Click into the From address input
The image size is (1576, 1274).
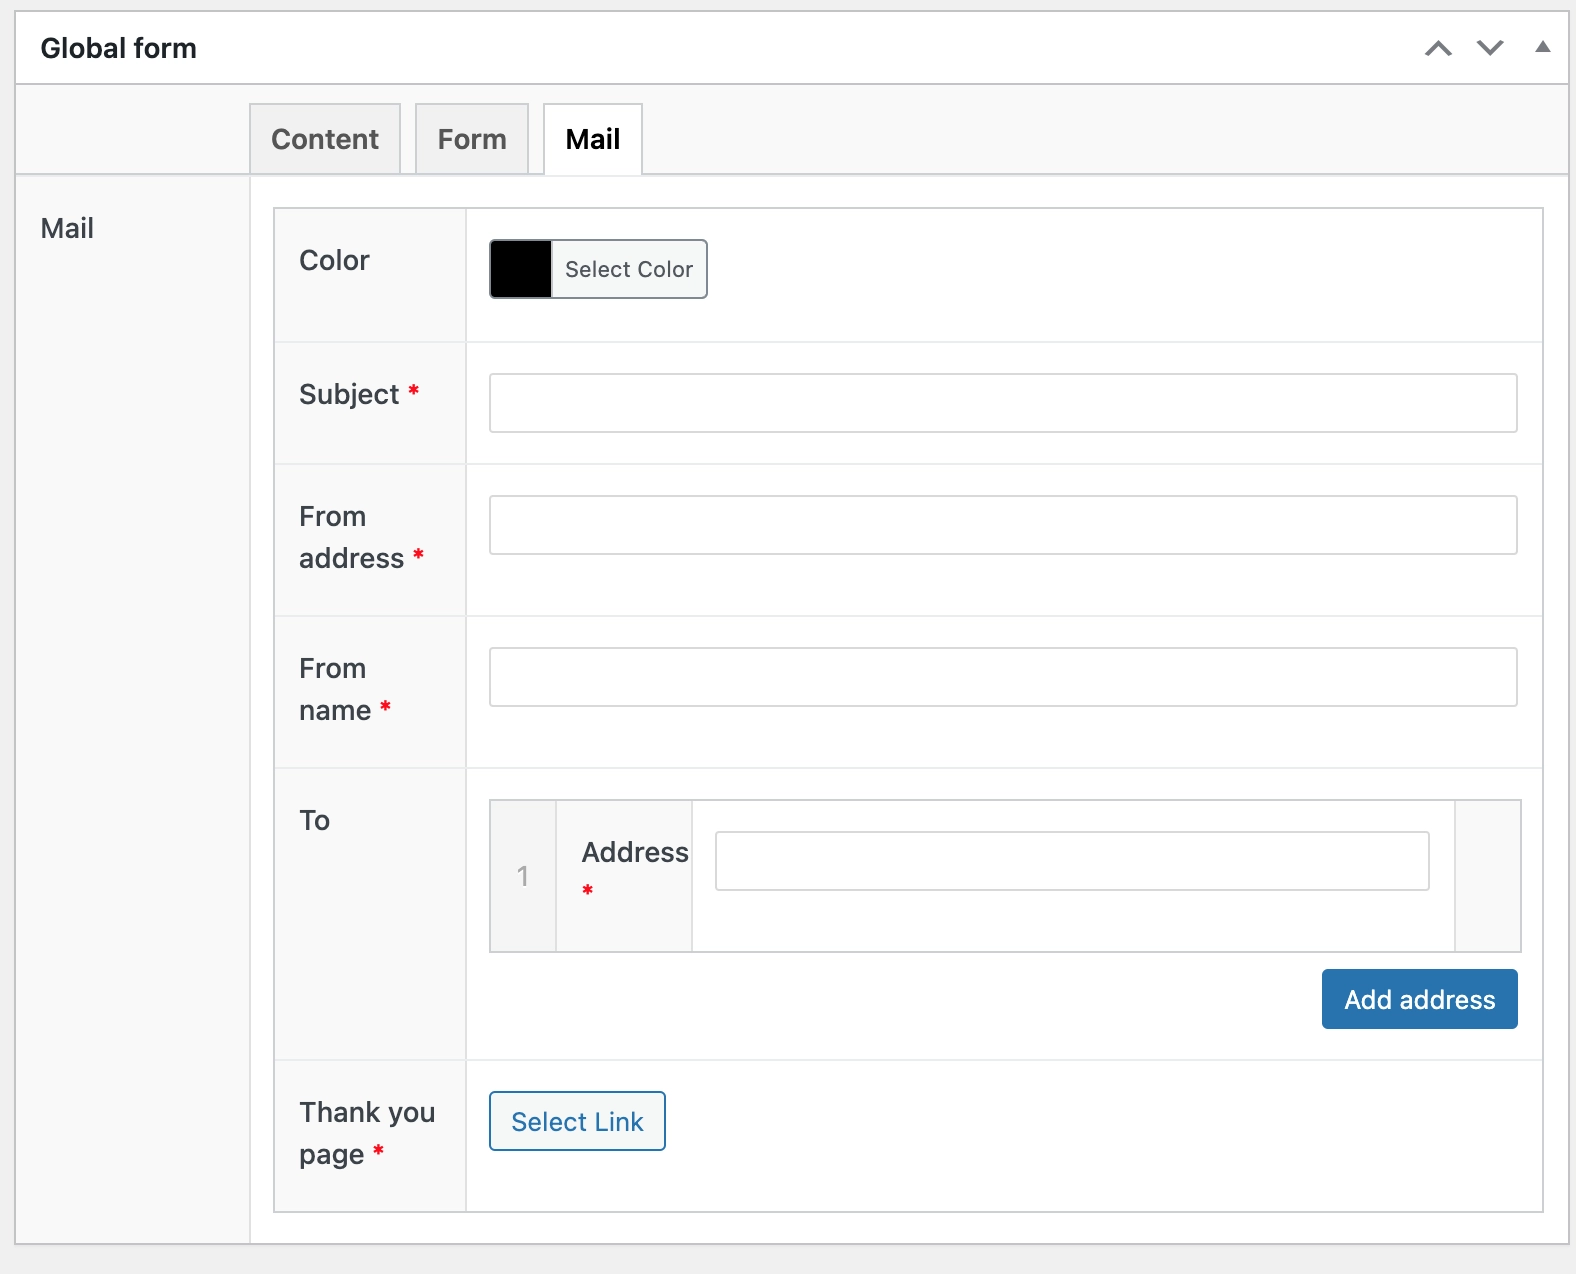point(1002,525)
